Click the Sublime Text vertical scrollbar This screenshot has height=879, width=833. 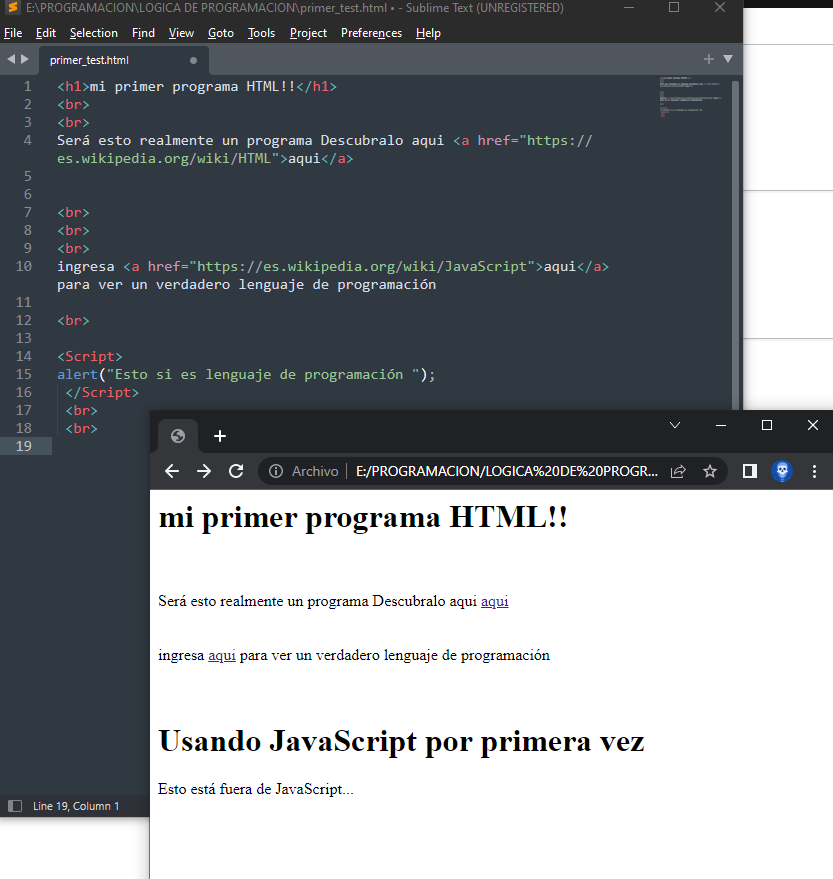coord(735,244)
